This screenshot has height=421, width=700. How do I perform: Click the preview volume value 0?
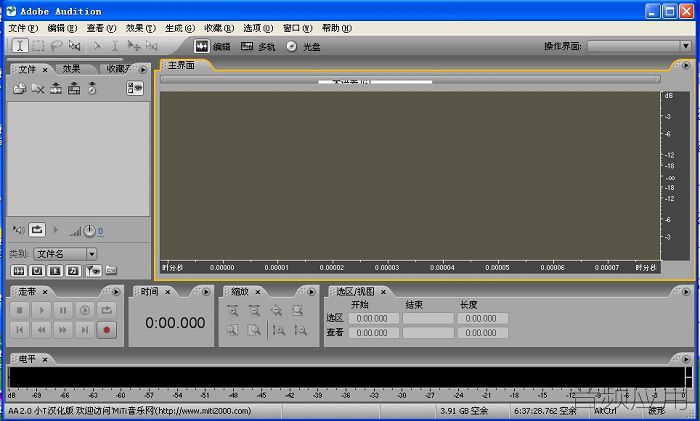point(100,231)
